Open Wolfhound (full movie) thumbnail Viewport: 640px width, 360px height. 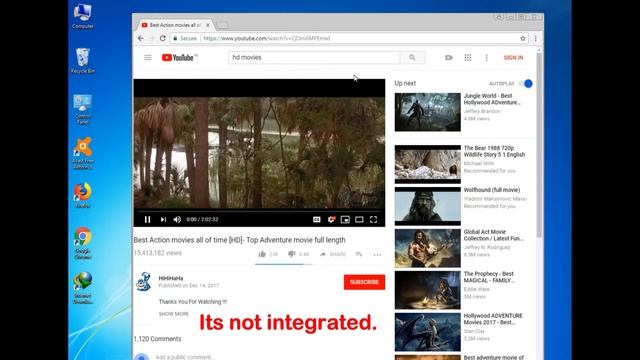pyautogui.click(x=427, y=206)
